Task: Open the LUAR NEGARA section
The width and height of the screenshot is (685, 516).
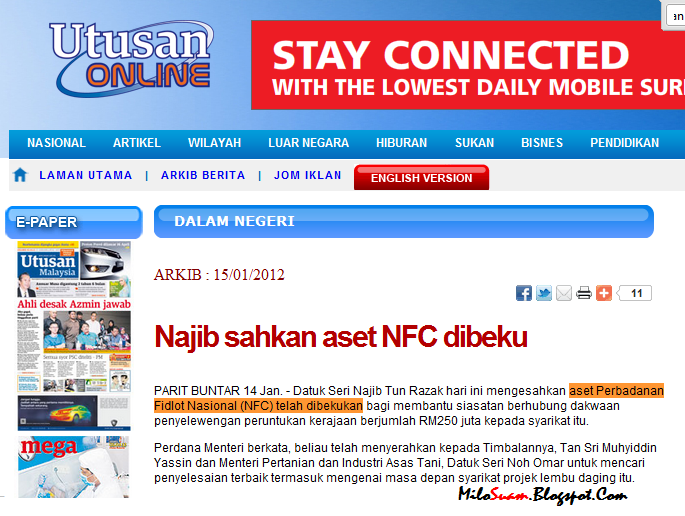Action: click(308, 143)
